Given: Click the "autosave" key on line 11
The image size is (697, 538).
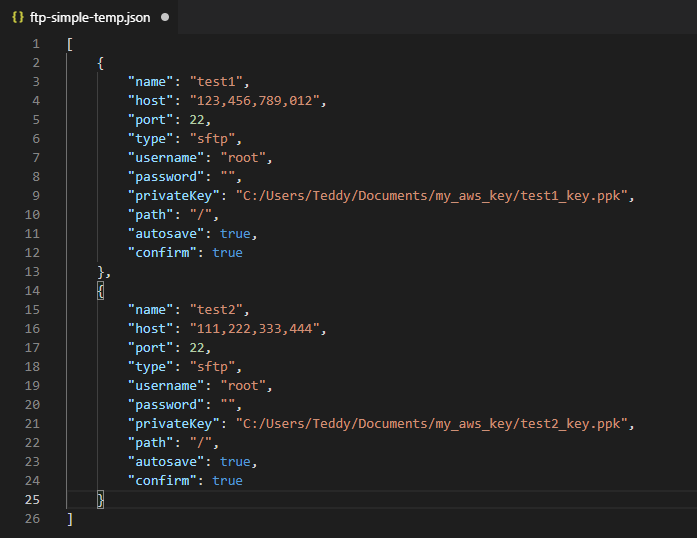Looking at the screenshot, I should (x=166, y=234).
